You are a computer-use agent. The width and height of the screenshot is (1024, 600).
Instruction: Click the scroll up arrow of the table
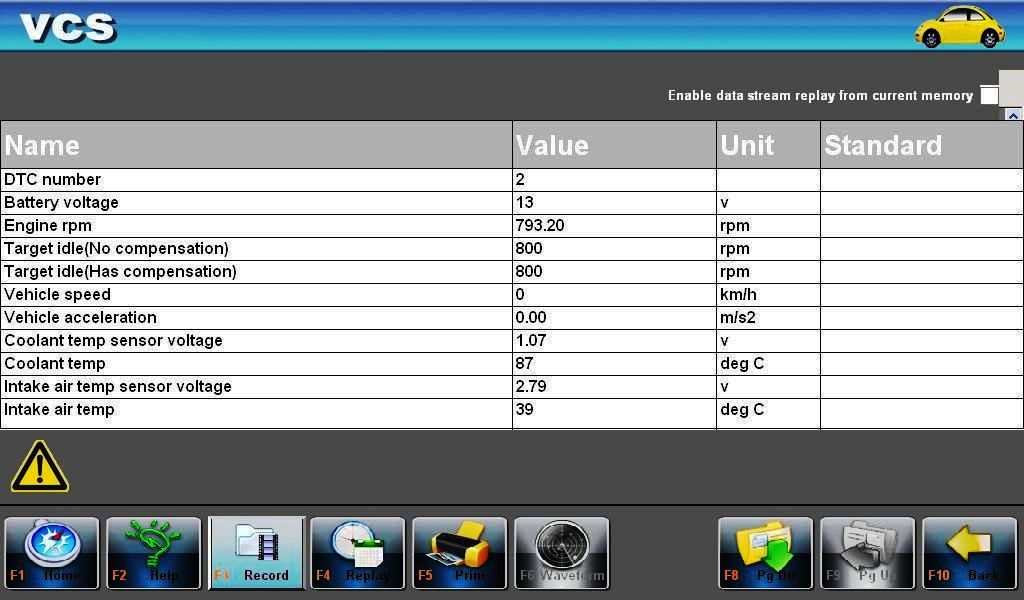[x=1013, y=115]
